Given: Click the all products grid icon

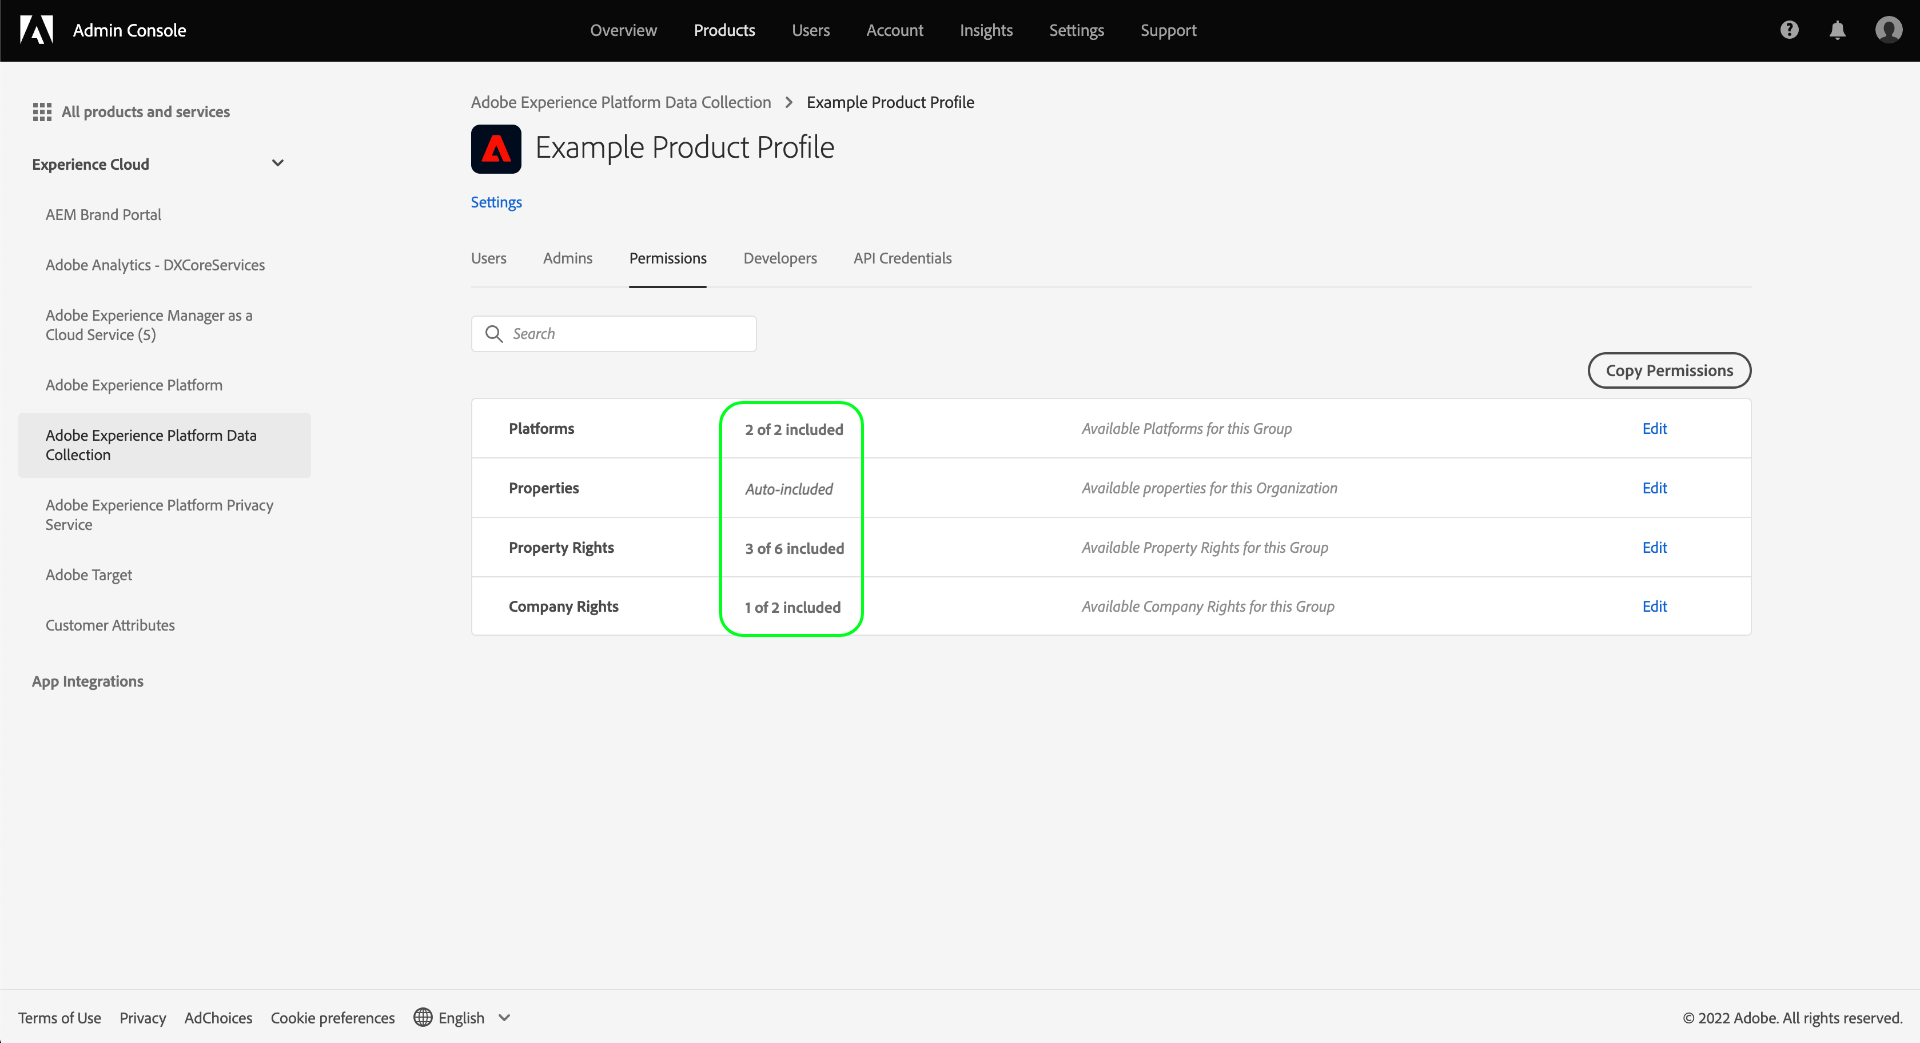Looking at the screenshot, I should tap(42, 112).
